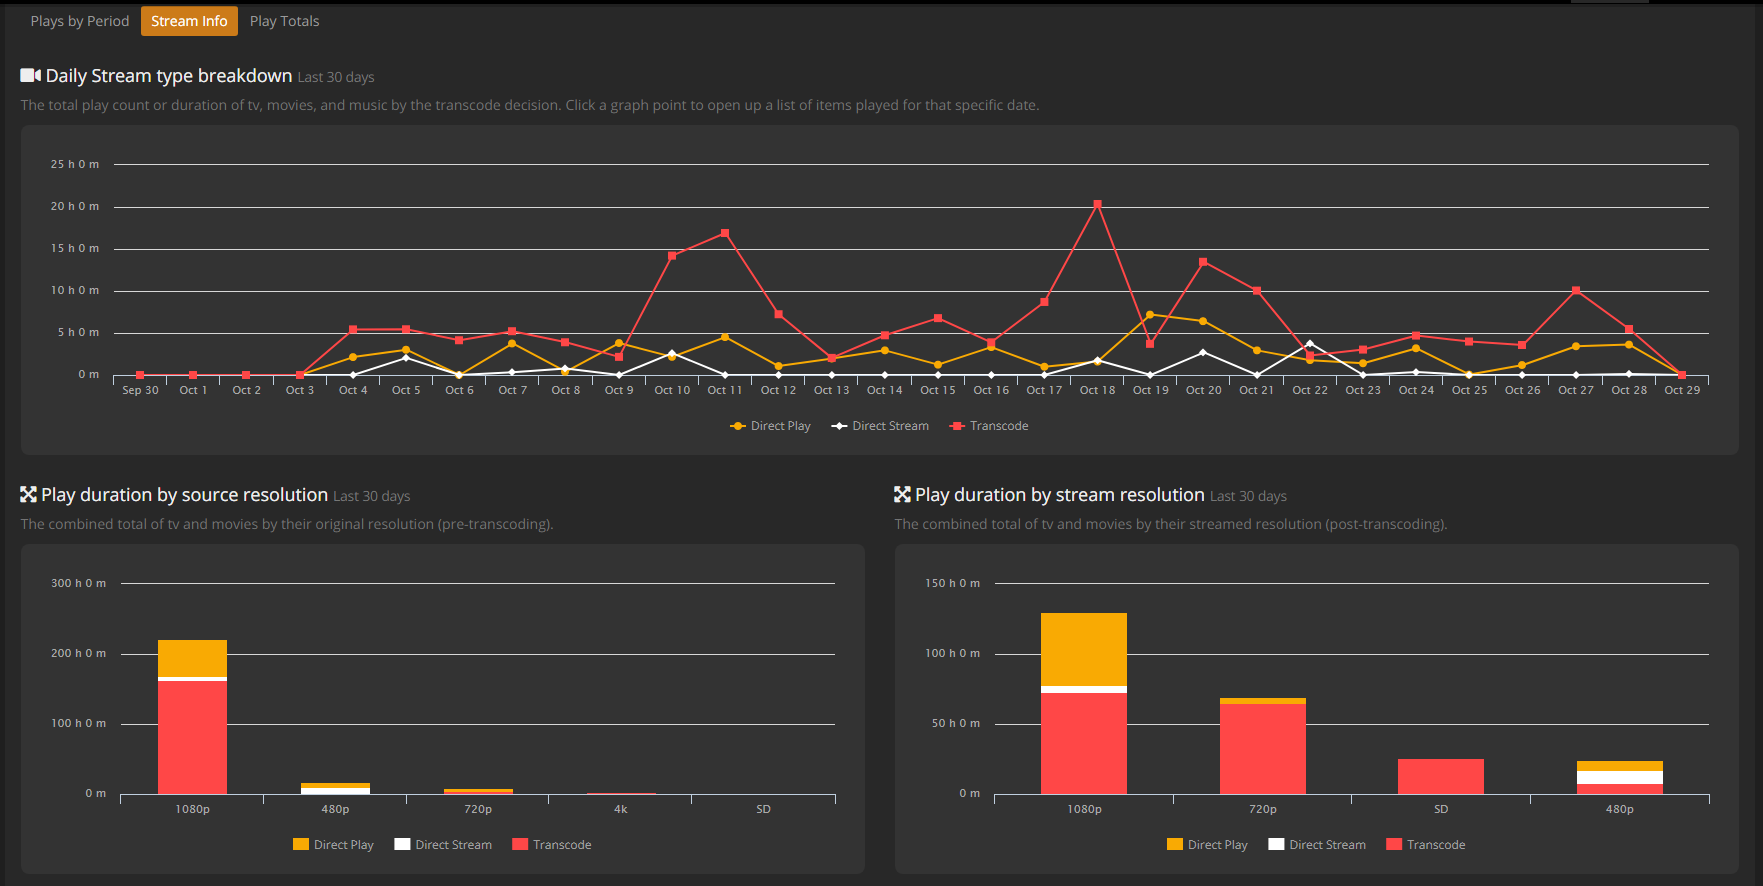1763x886 pixels.
Task: Click the Transcode point on Oct 11
Action: 725,233
